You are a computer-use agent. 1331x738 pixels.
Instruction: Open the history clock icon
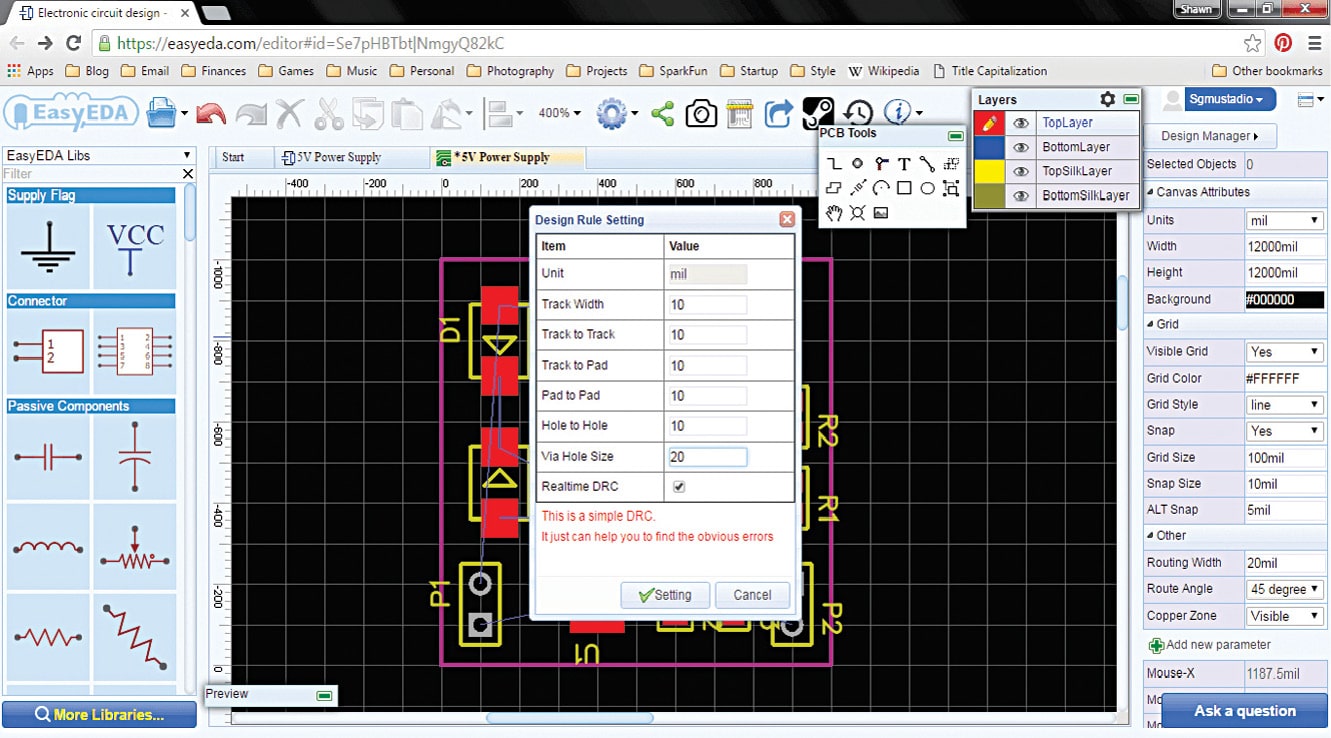pyautogui.click(x=858, y=113)
